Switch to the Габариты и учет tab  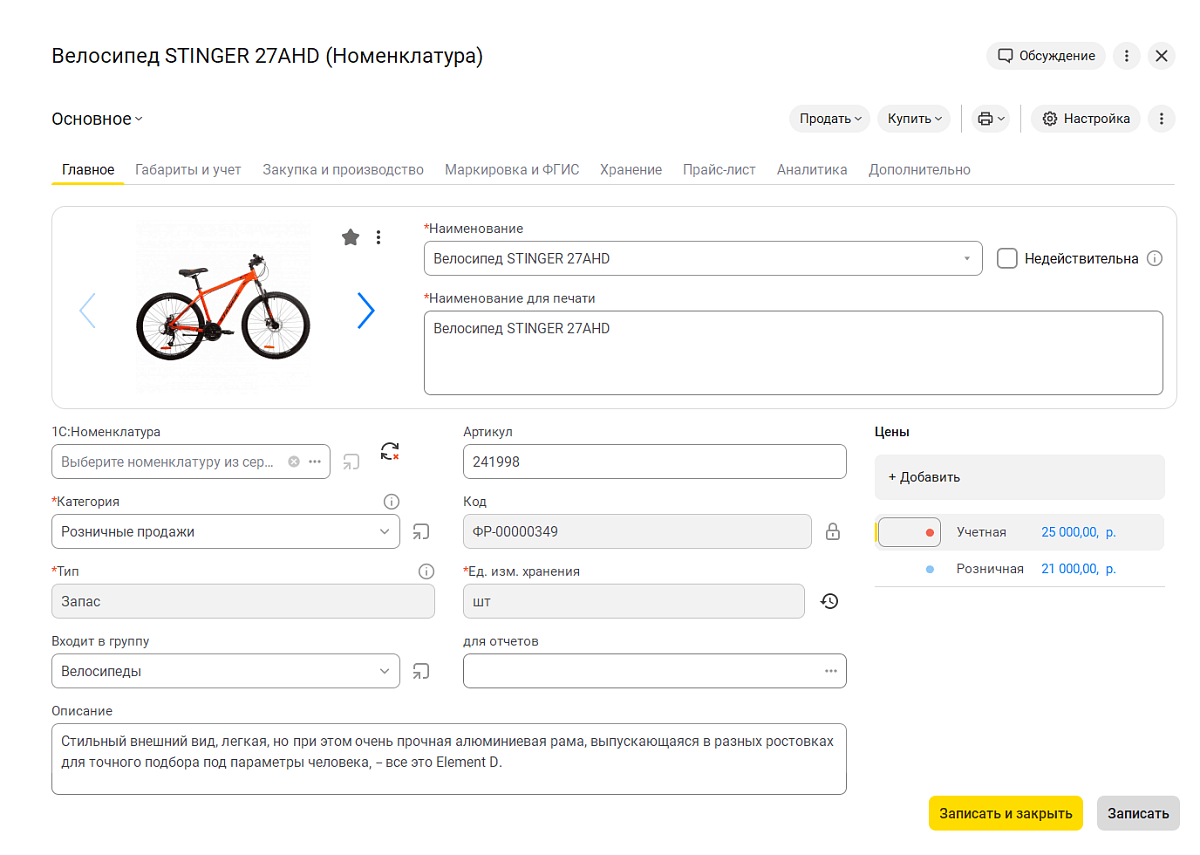click(x=188, y=170)
